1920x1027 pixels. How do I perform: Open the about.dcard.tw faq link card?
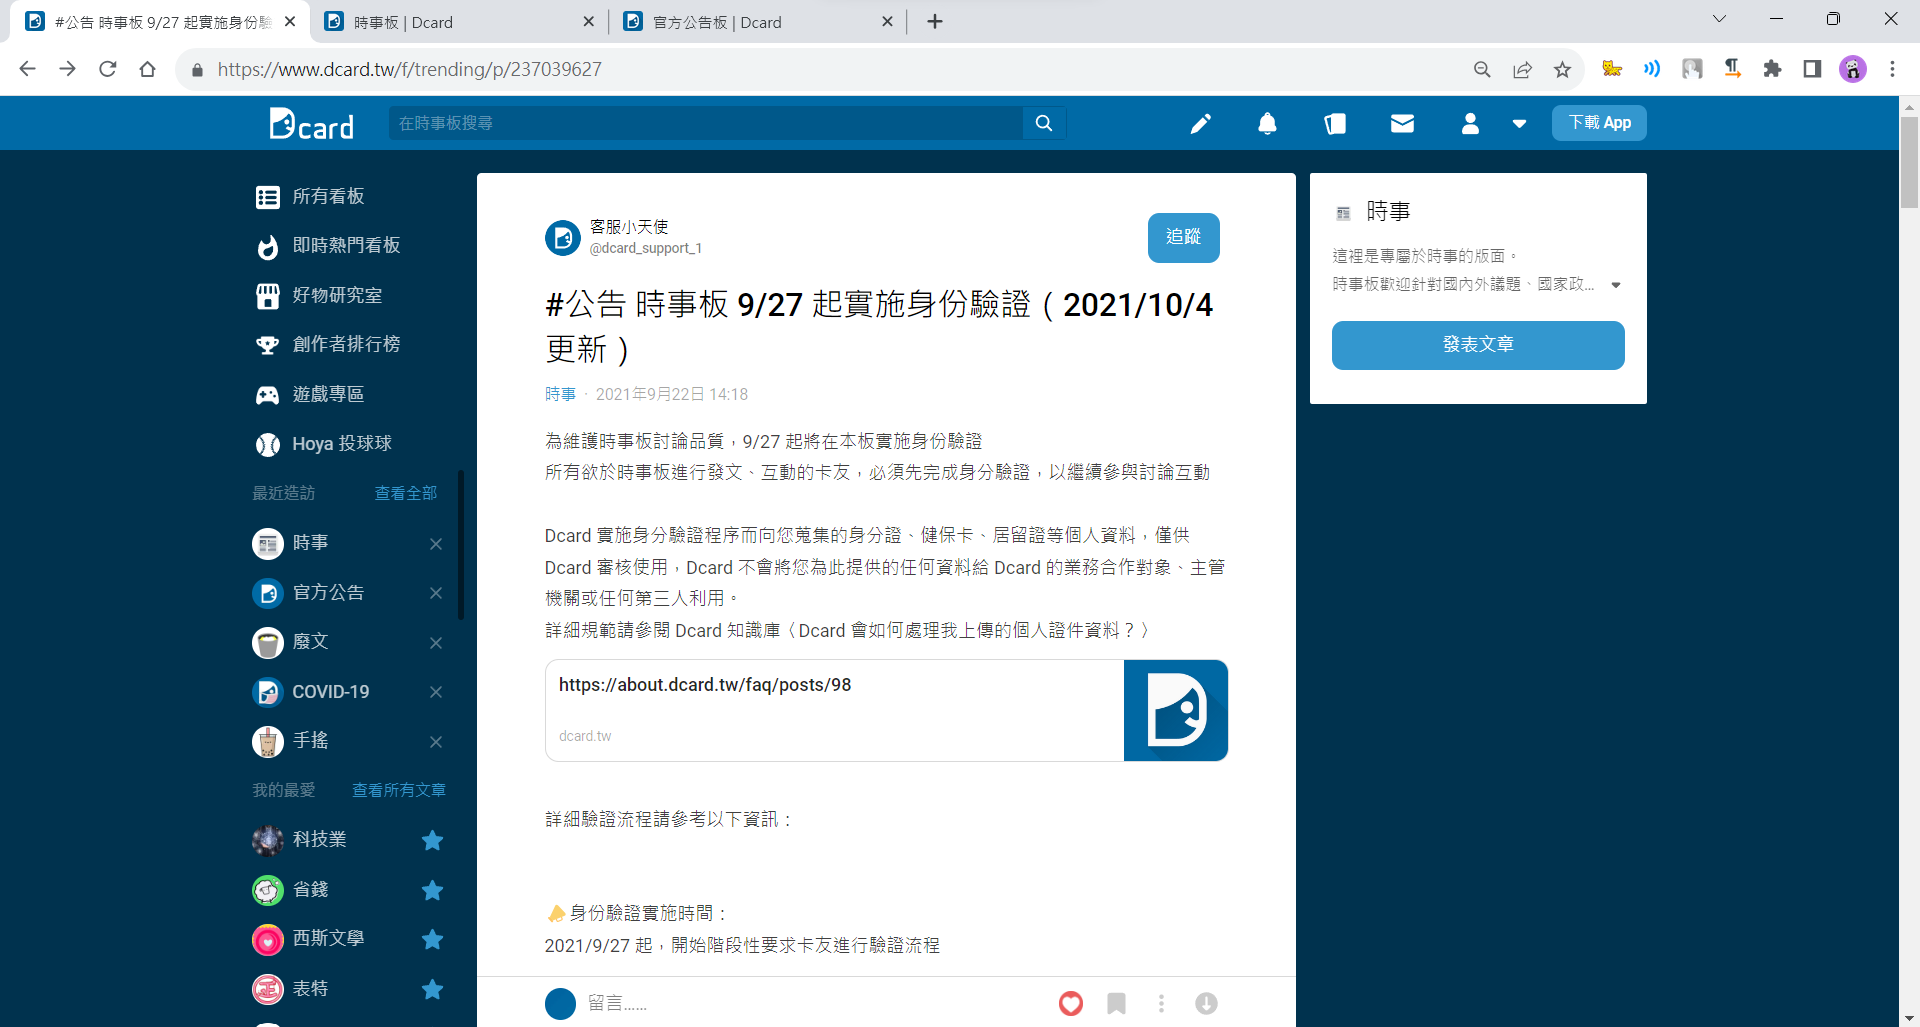886,710
